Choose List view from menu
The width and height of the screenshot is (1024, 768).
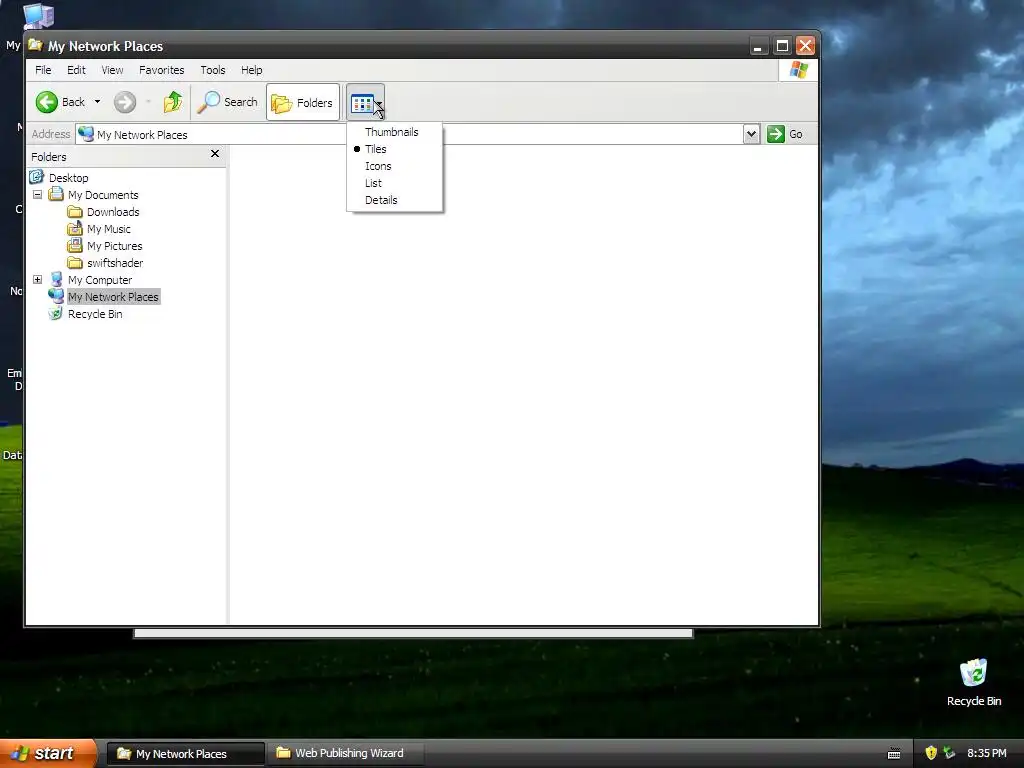[373, 183]
